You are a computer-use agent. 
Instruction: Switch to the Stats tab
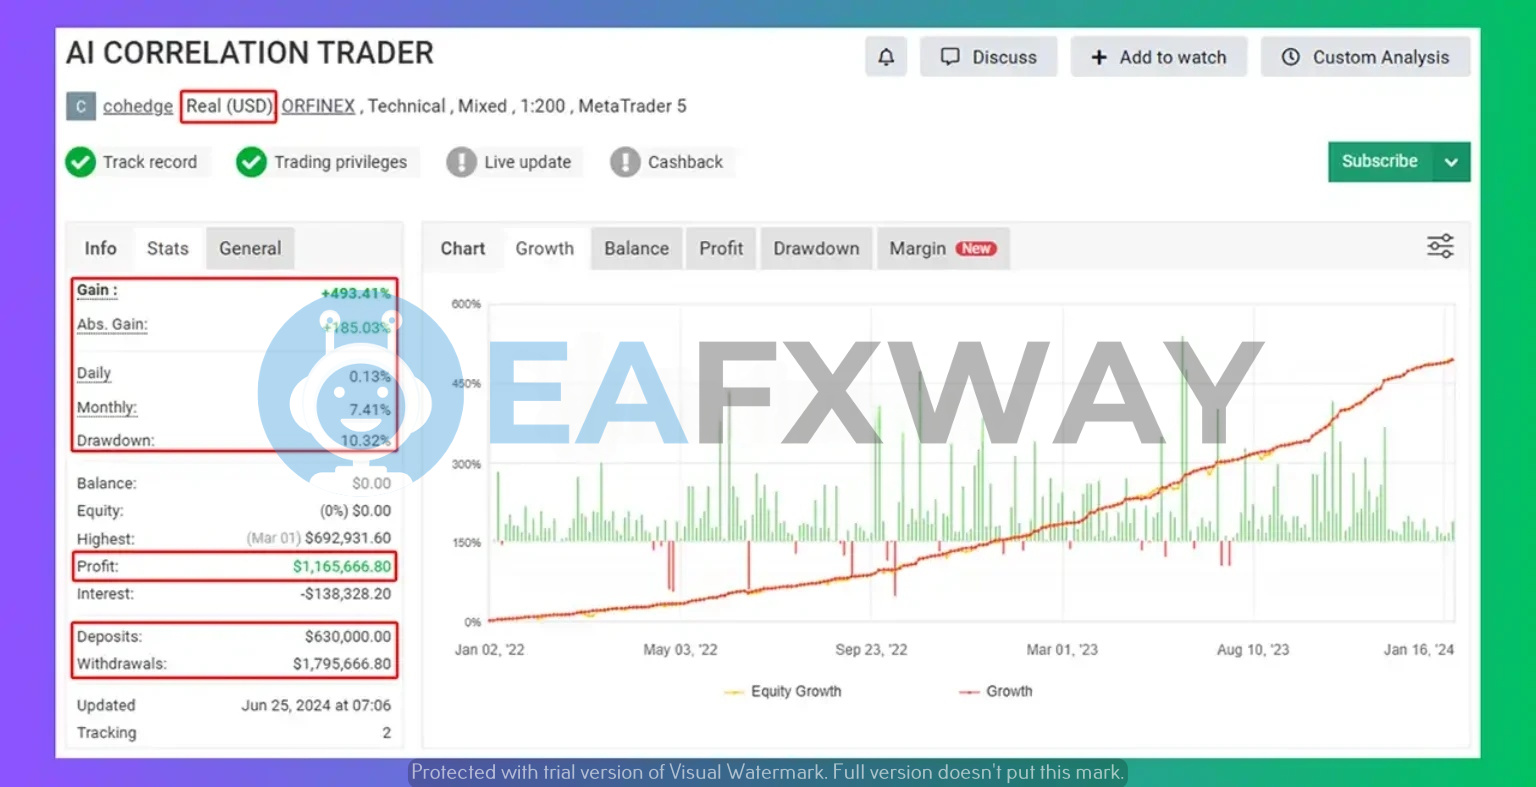click(167, 248)
